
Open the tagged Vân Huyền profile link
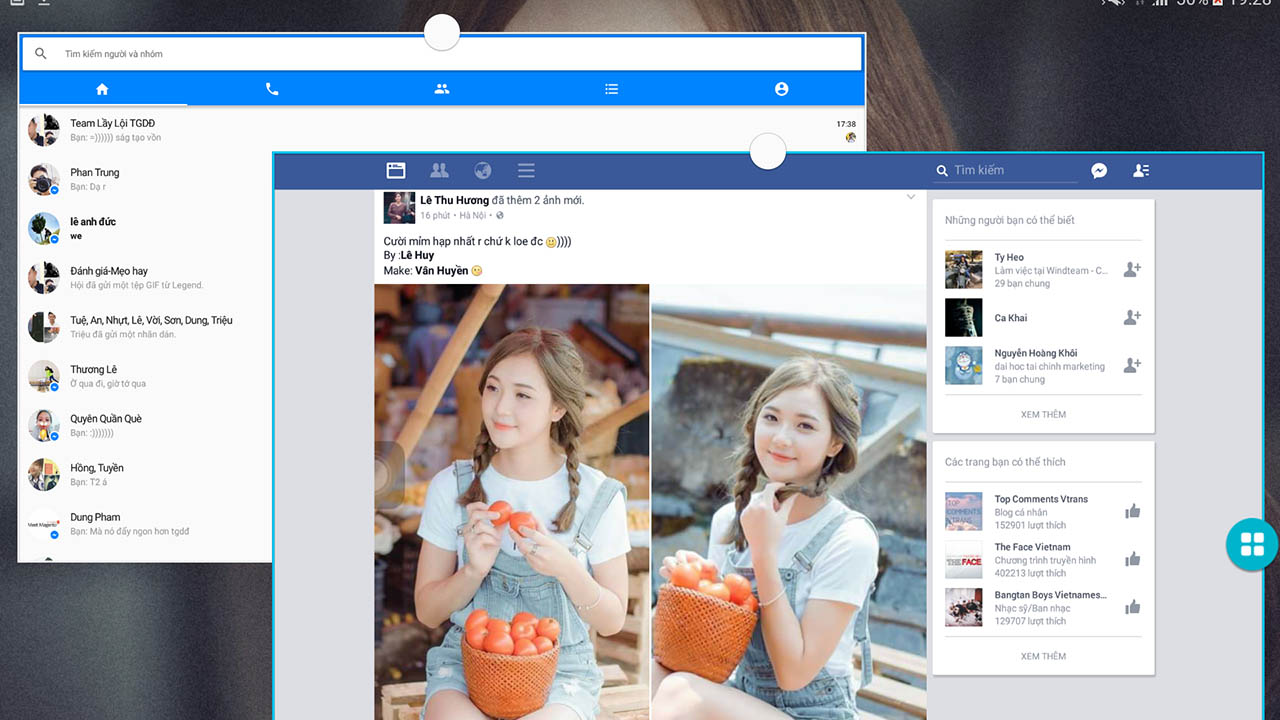tap(442, 271)
